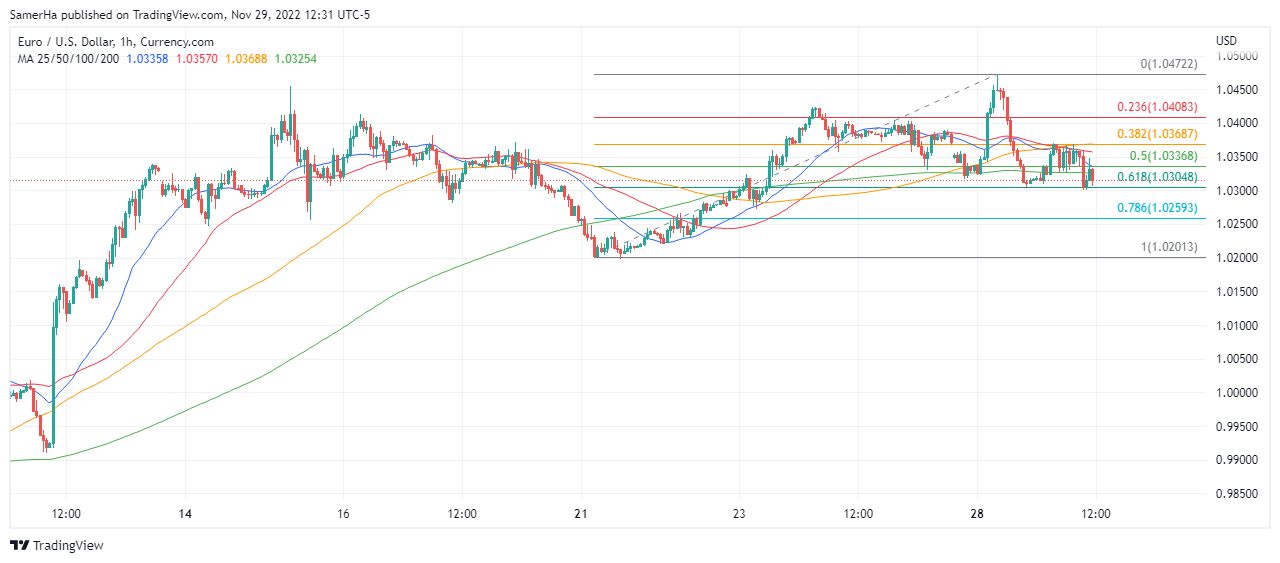This screenshot has width=1280, height=563.
Task: Click the 0.618(1.03048) Fibonacci level label
Action: pyautogui.click(x=1158, y=176)
